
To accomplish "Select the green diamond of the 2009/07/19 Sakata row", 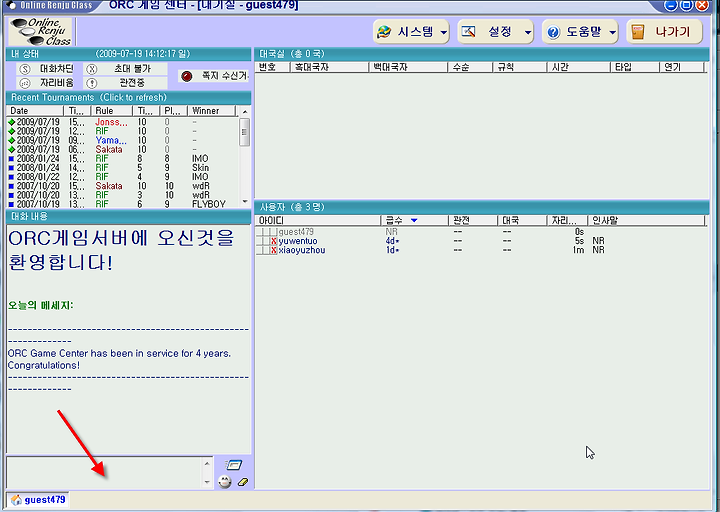I will click(11, 150).
